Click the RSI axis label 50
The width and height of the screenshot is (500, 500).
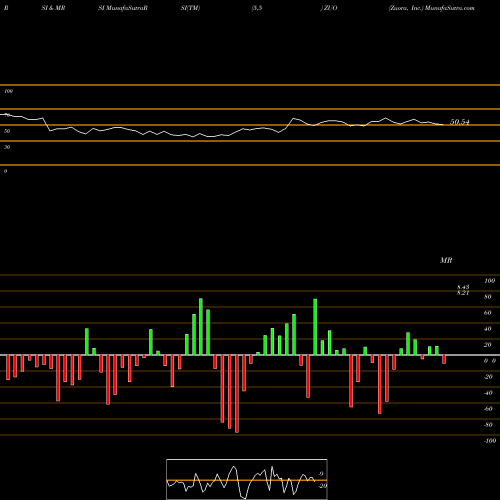tap(7, 131)
